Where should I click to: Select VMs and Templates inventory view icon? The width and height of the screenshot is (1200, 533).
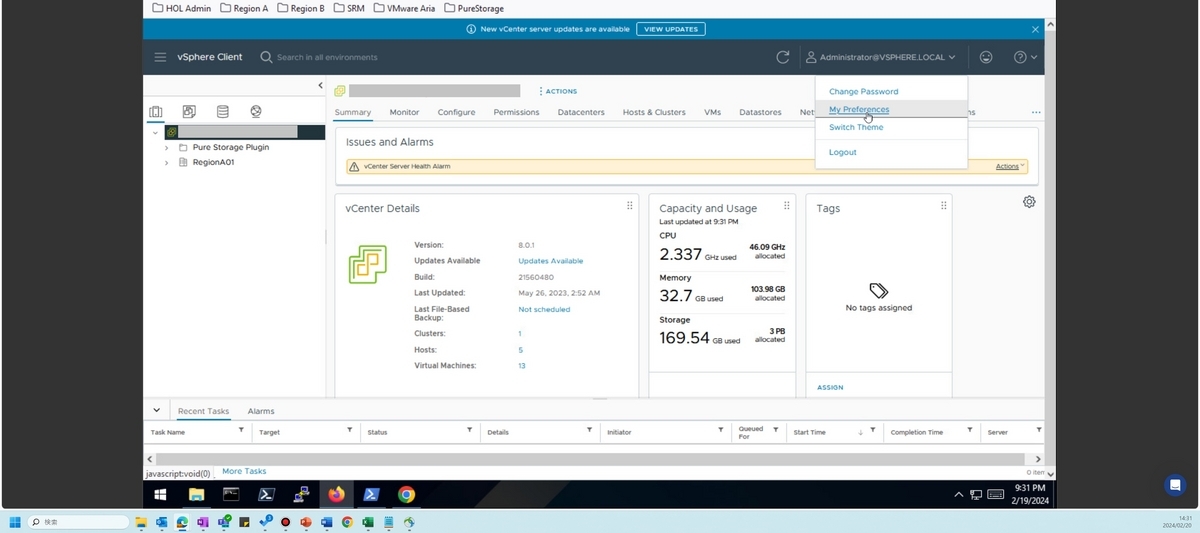click(x=189, y=112)
